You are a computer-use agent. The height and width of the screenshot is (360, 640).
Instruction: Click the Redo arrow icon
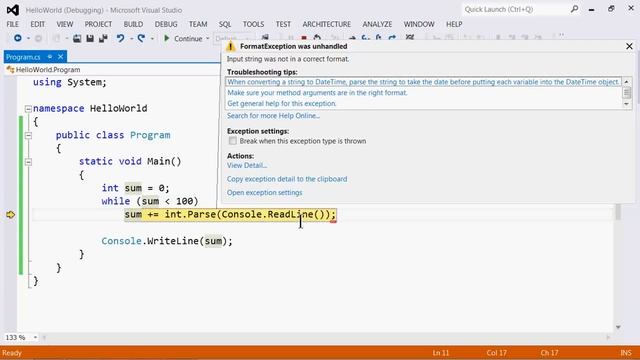(141, 38)
